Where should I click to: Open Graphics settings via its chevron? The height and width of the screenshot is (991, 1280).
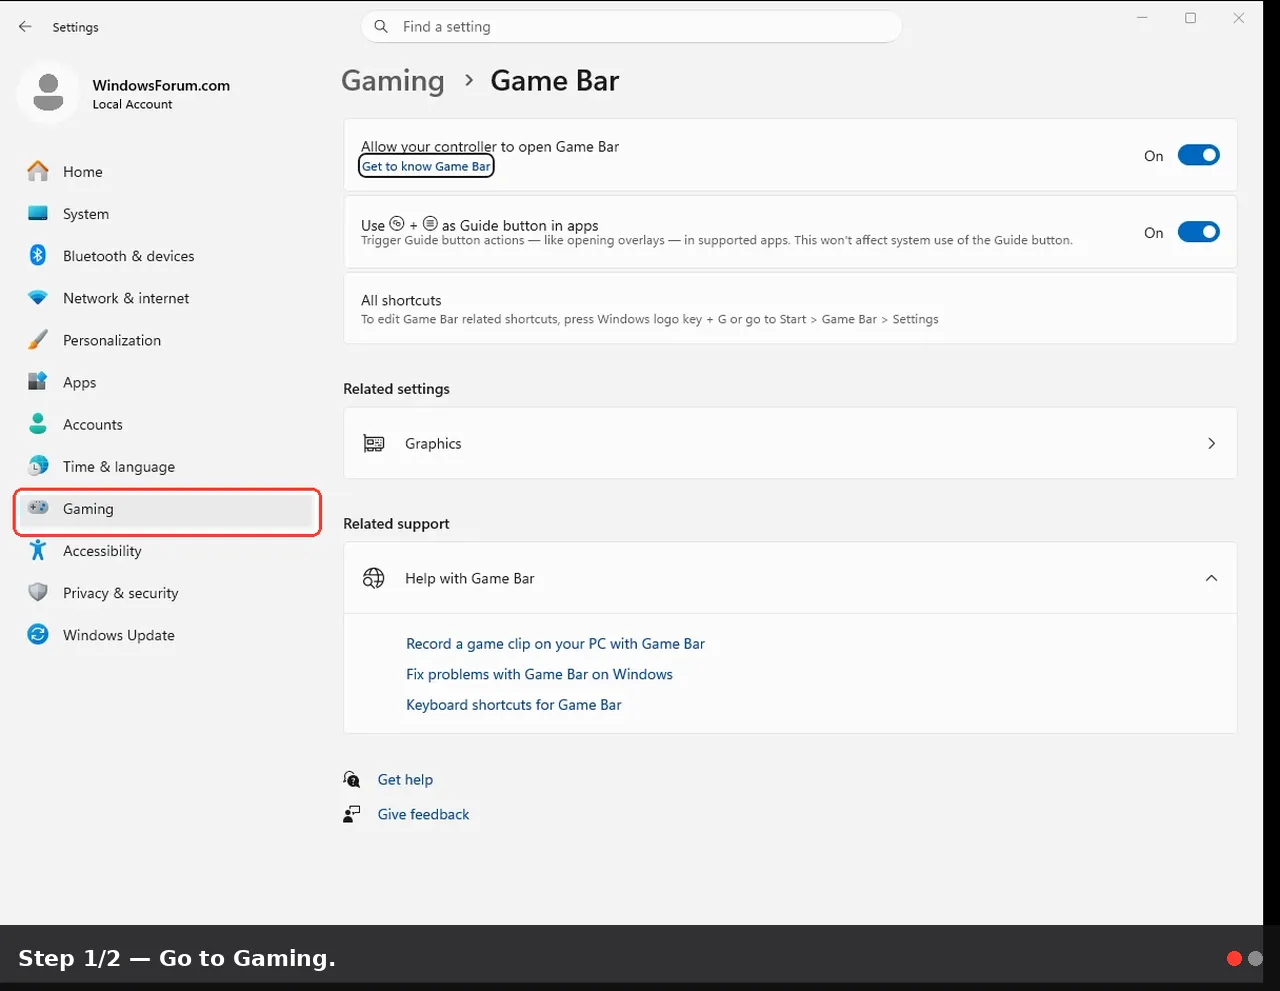pyautogui.click(x=1211, y=443)
